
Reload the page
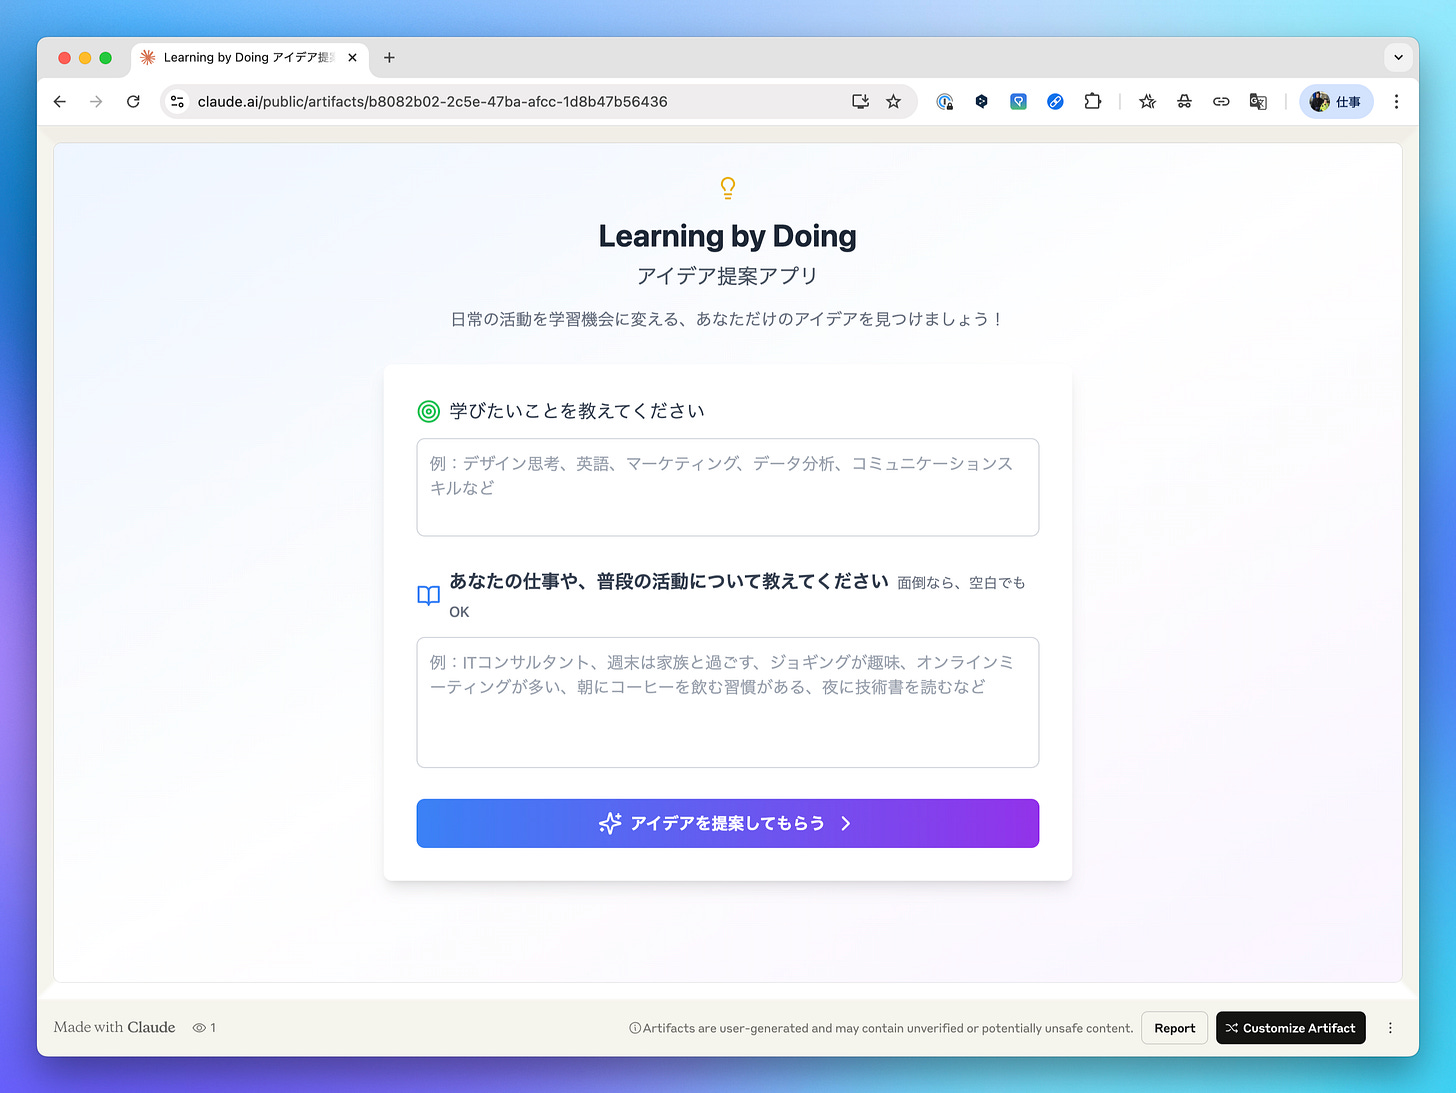coord(133,101)
